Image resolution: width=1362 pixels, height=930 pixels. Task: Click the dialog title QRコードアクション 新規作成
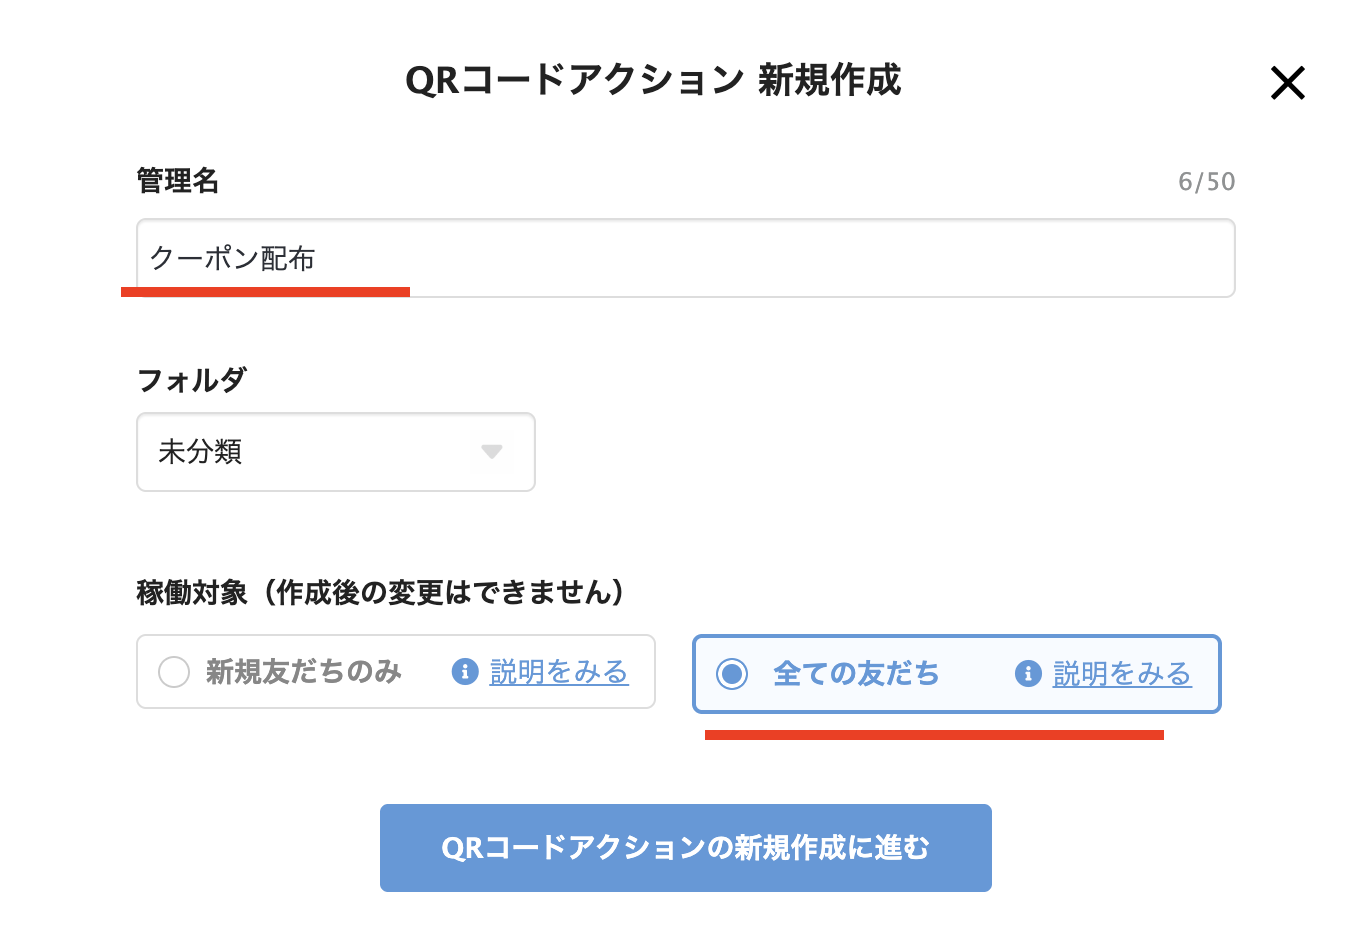653,80
